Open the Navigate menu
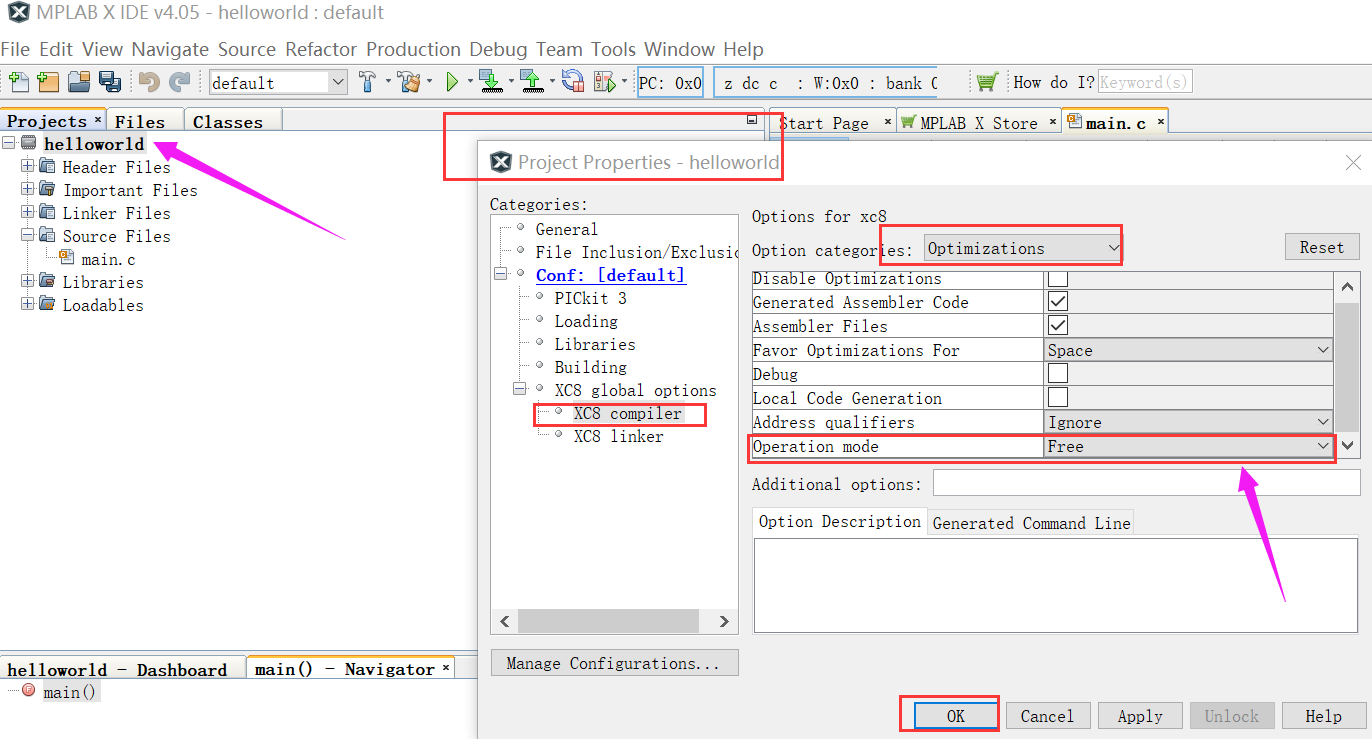 pyautogui.click(x=170, y=49)
